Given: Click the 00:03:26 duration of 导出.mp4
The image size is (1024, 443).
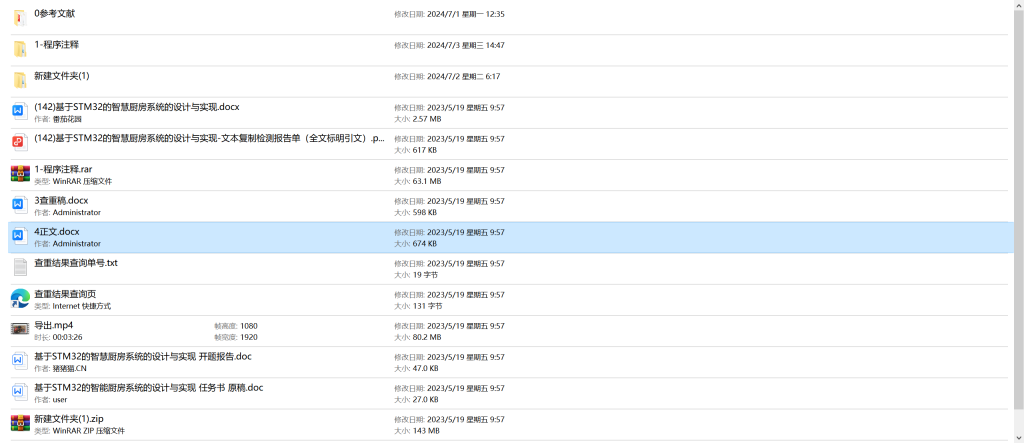Looking at the screenshot, I should [x=67, y=337].
